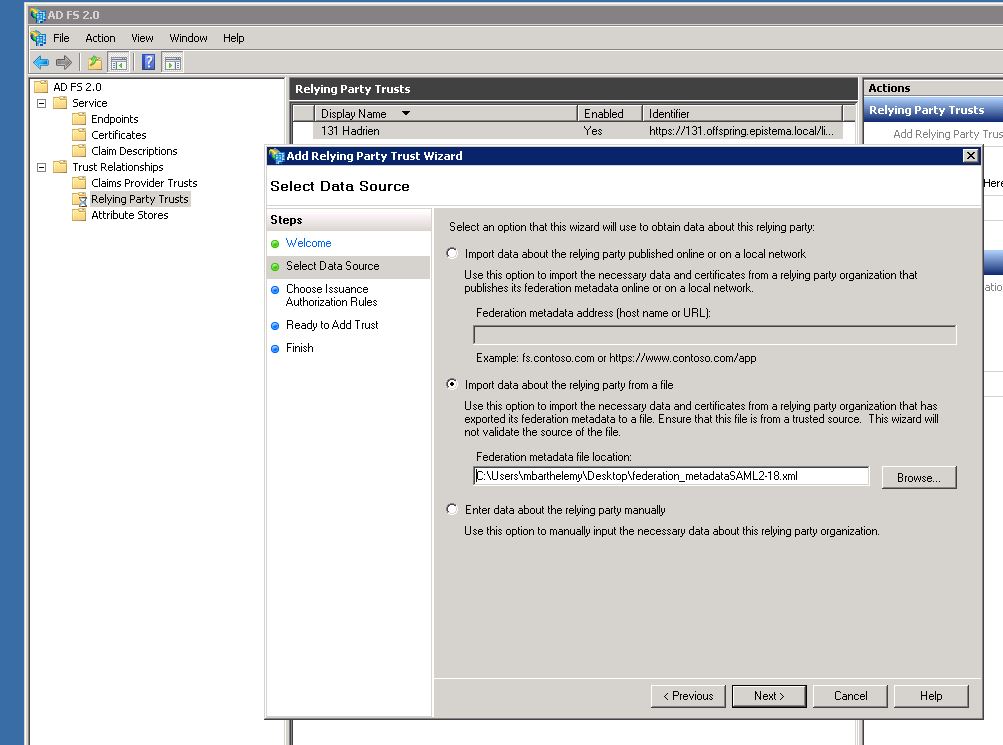
Task: Select the Trust Relationships tree item label
Action: click(118, 167)
